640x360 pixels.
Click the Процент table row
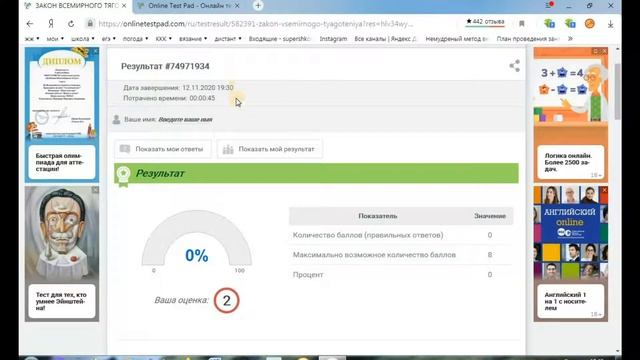click(x=401, y=275)
